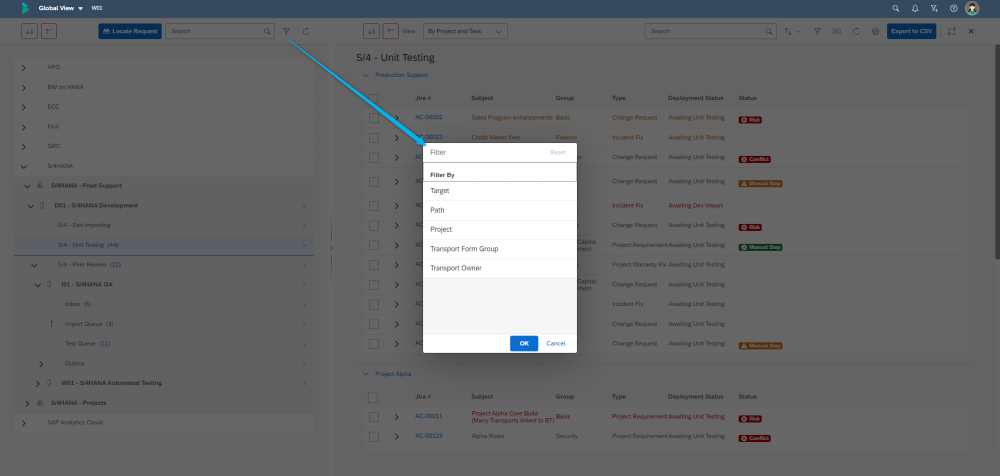Expand the APO tree node
Viewport: 1000px width, 476px height.
(x=24, y=68)
